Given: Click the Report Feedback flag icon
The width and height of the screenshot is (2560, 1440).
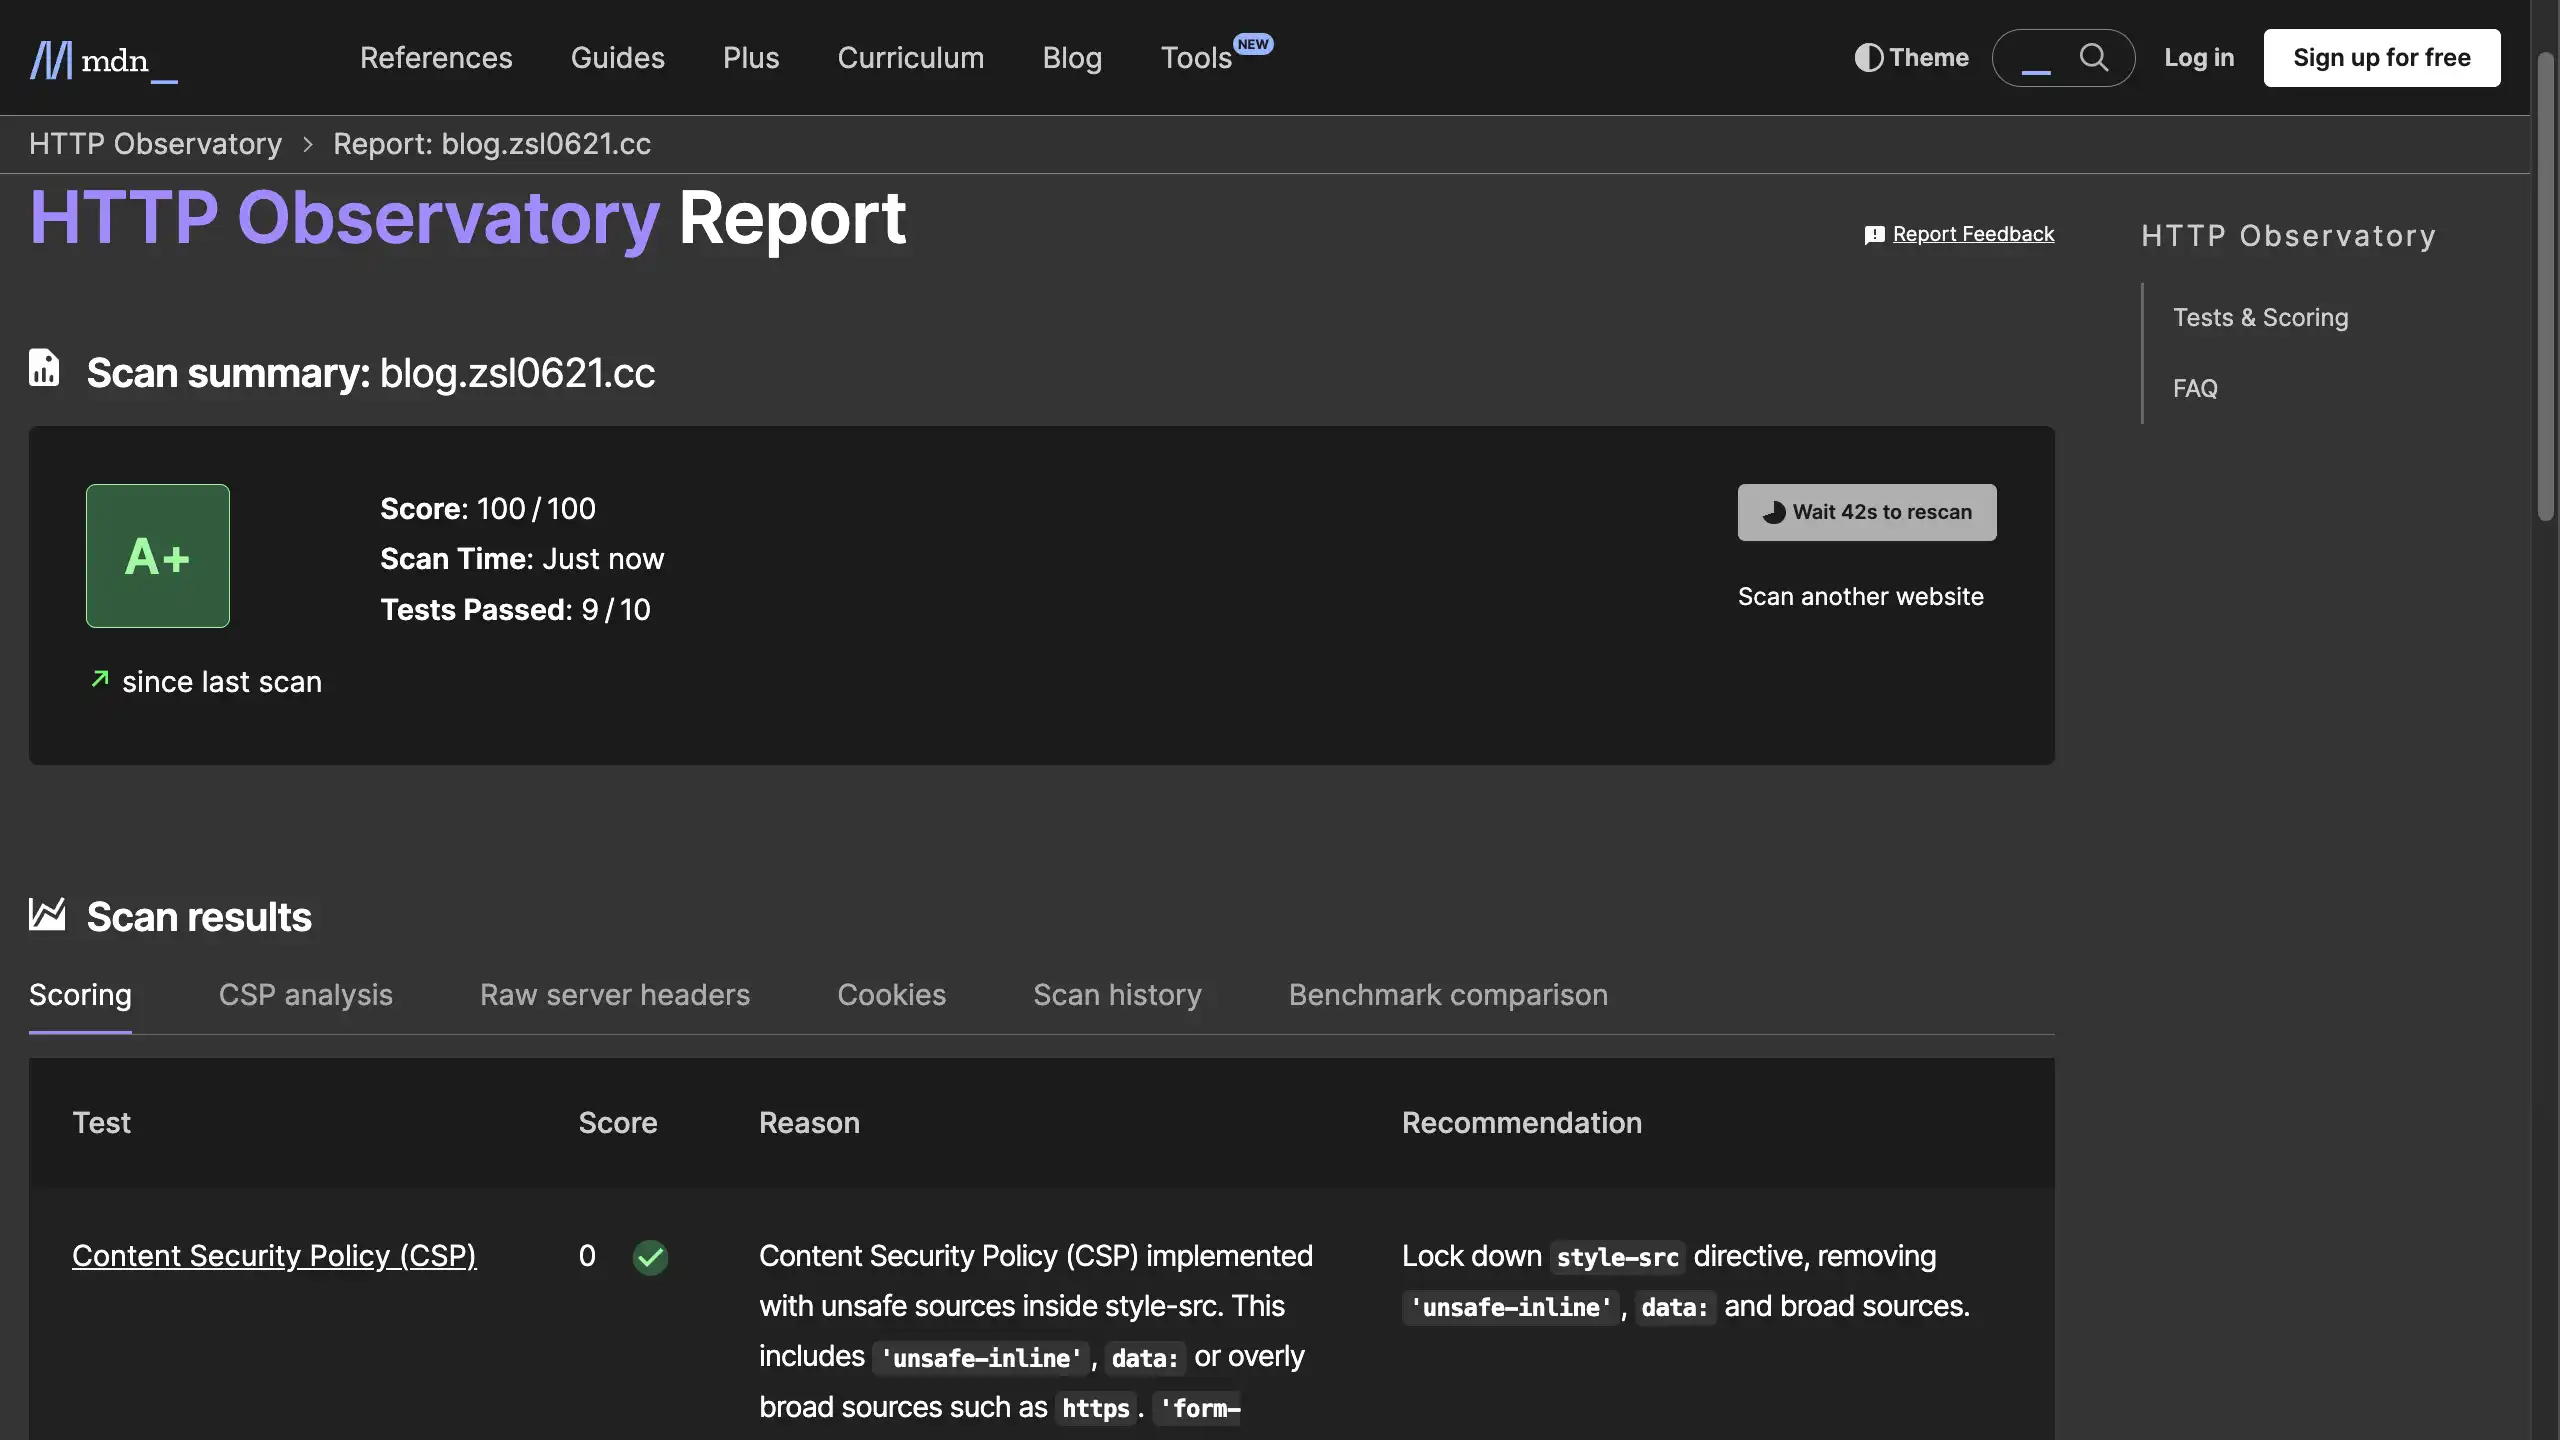Looking at the screenshot, I should coord(1874,235).
